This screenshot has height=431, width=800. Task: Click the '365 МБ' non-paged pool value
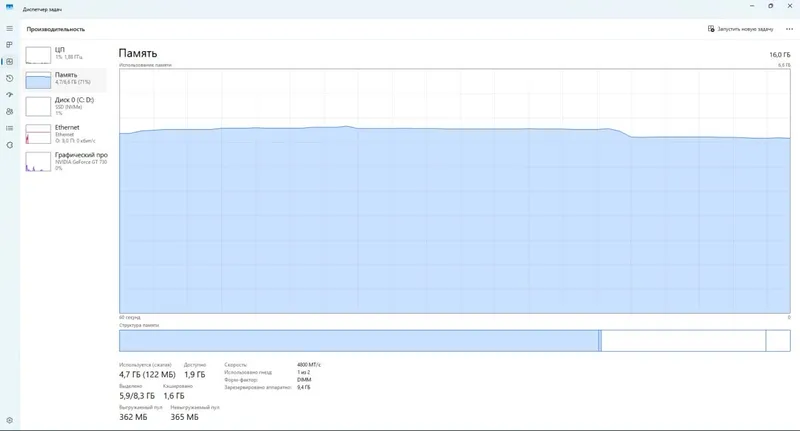pos(185,417)
